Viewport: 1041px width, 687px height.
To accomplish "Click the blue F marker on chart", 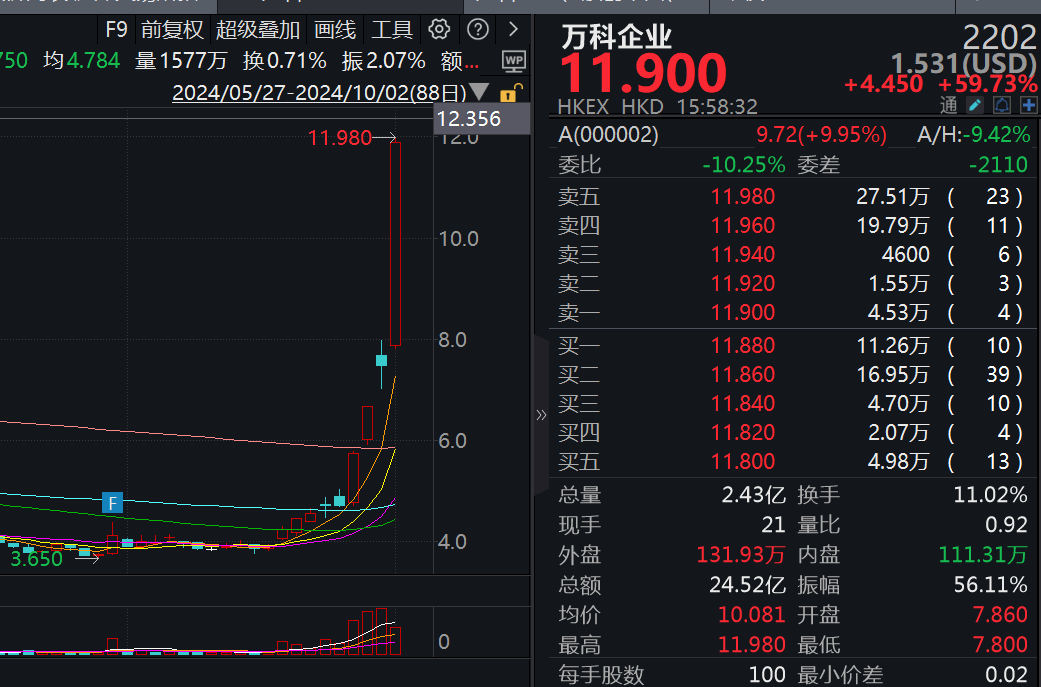I will click(x=113, y=503).
